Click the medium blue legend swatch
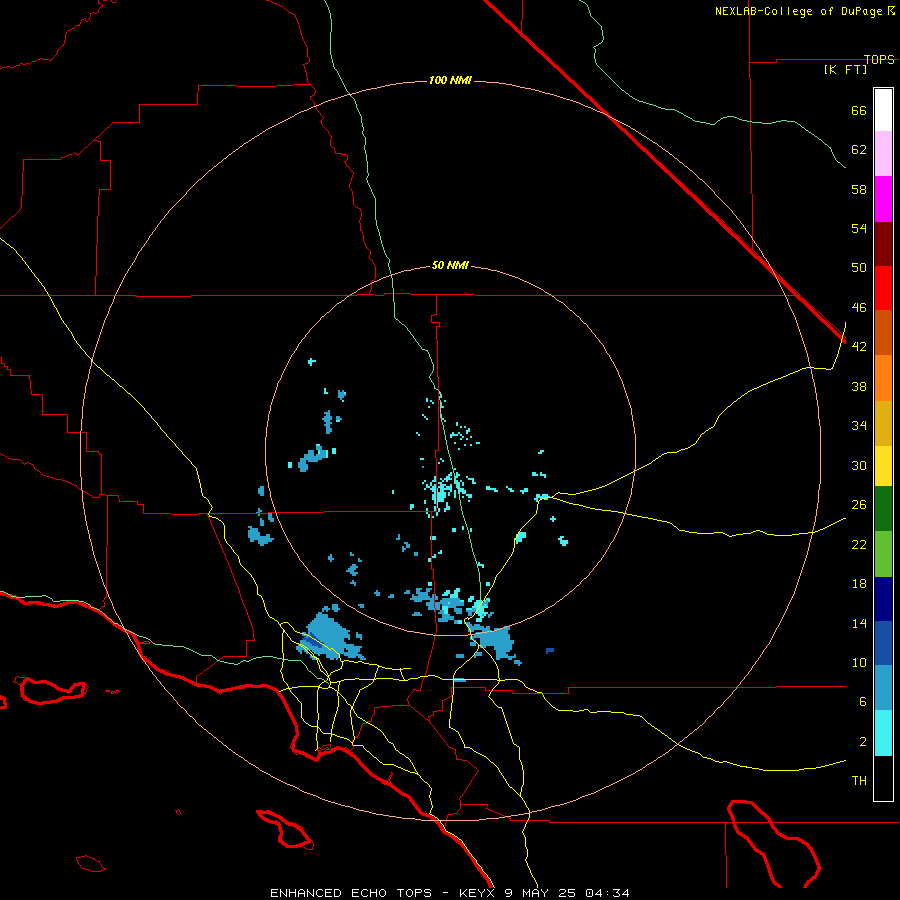Viewport: 900px width, 900px height. coord(883,643)
